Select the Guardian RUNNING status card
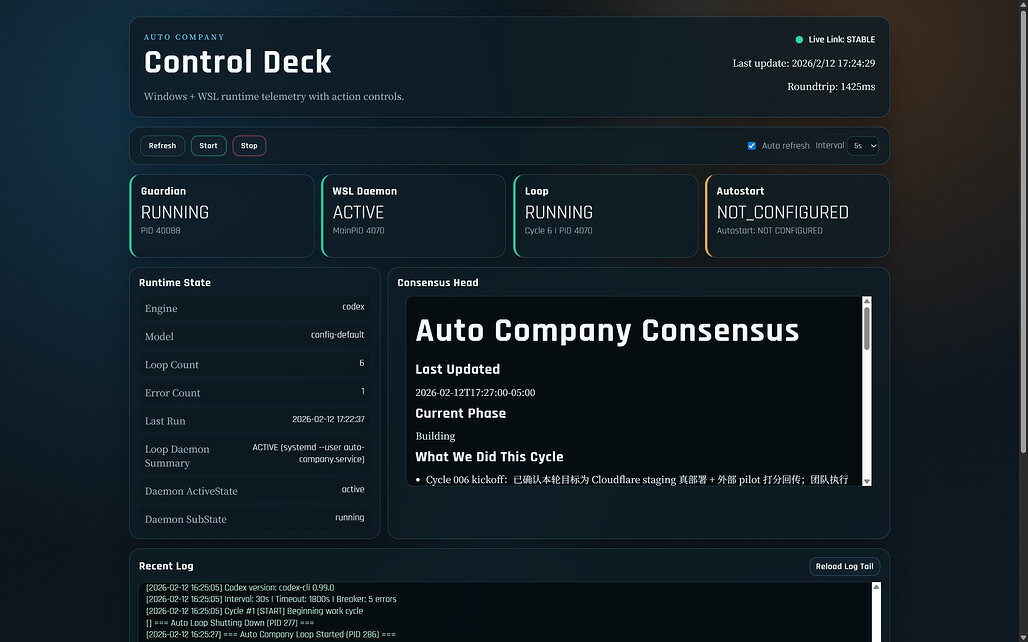Viewport: 1028px width, 642px height. click(x=222, y=216)
